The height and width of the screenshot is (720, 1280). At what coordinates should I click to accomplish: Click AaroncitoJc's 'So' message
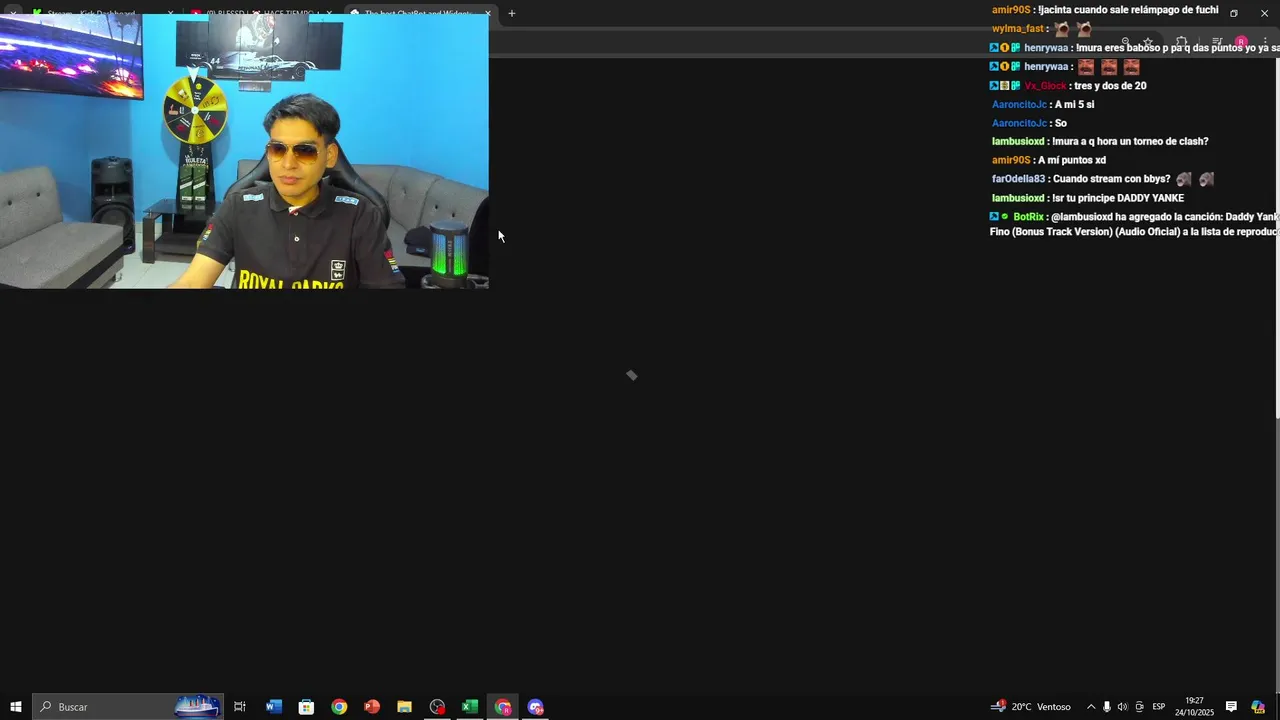pos(1060,124)
